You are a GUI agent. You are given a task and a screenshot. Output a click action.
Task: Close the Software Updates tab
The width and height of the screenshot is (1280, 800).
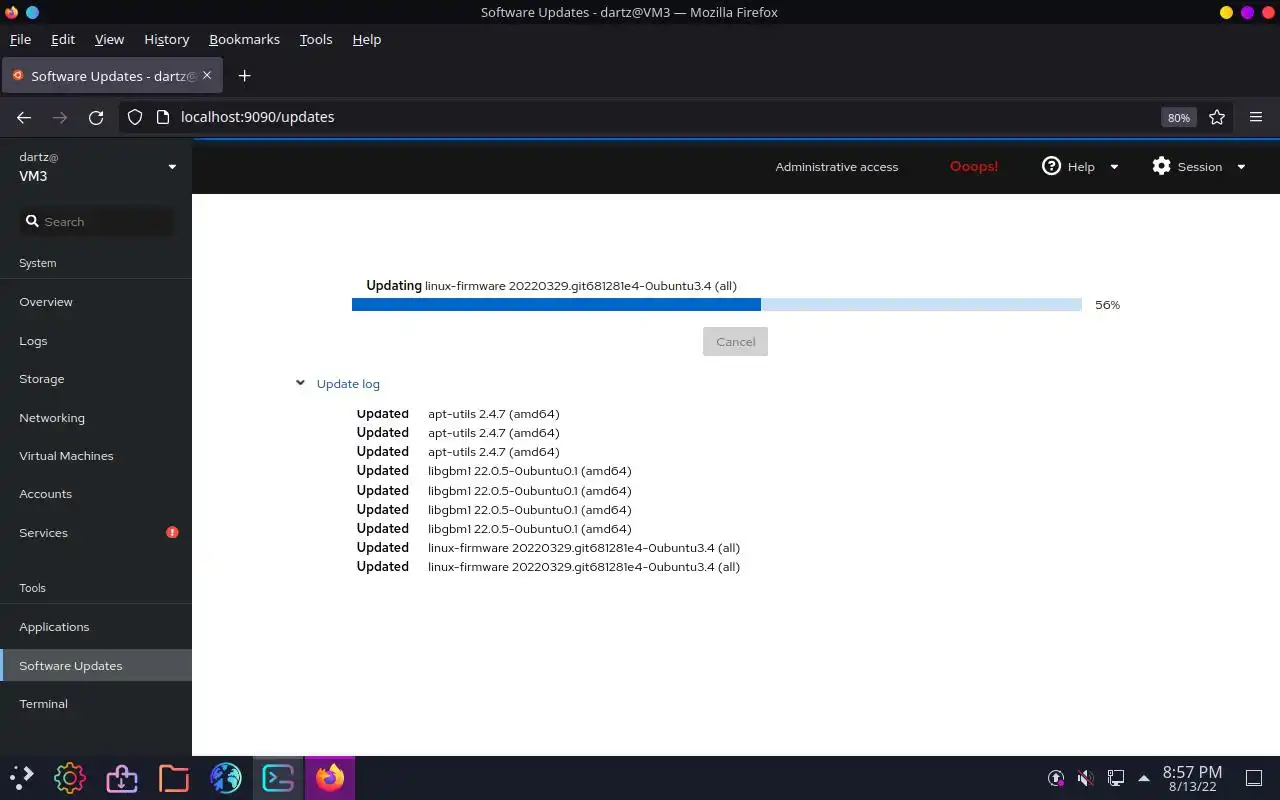[x=207, y=75]
